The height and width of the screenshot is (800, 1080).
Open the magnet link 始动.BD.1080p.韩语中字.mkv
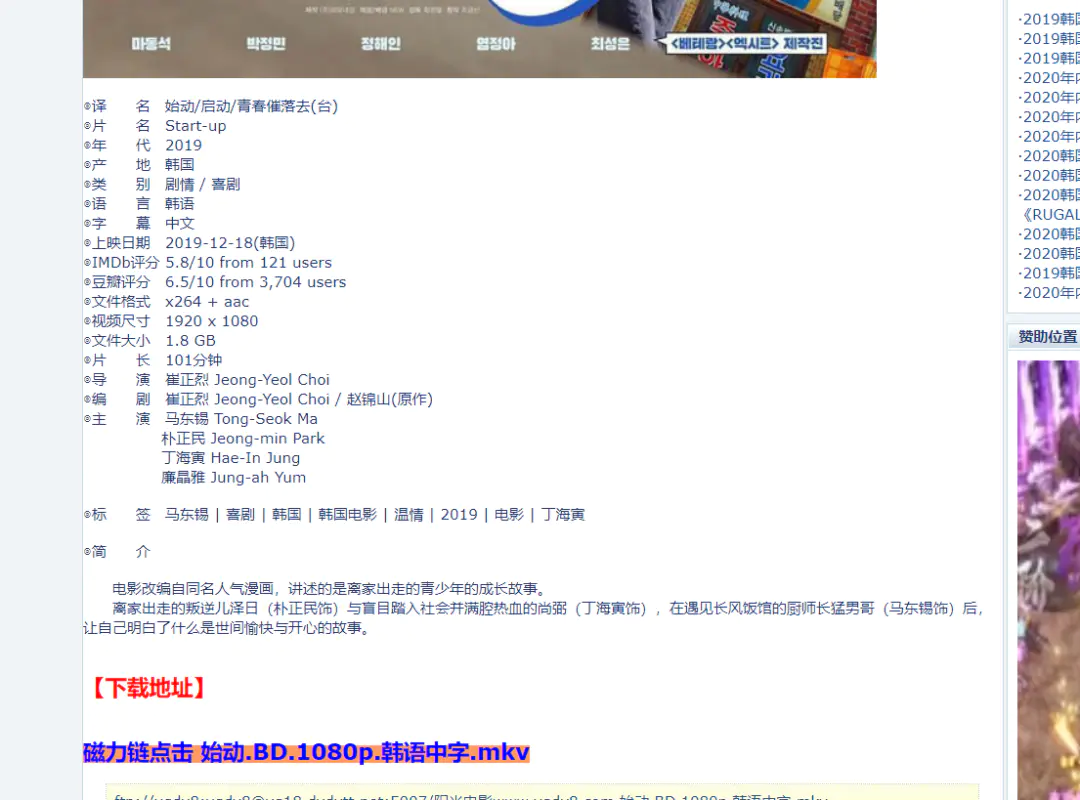pyautogui.click(x=306, y=752)
